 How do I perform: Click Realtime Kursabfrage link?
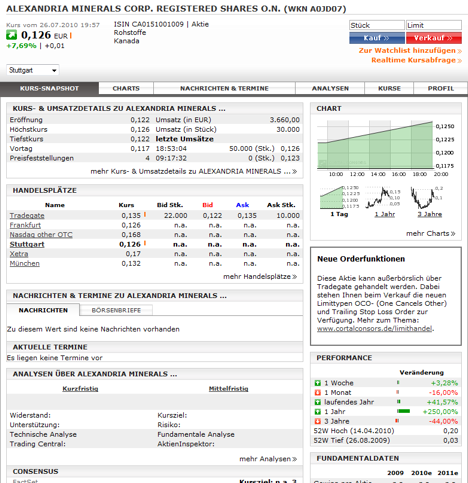(x=416, y=60)
